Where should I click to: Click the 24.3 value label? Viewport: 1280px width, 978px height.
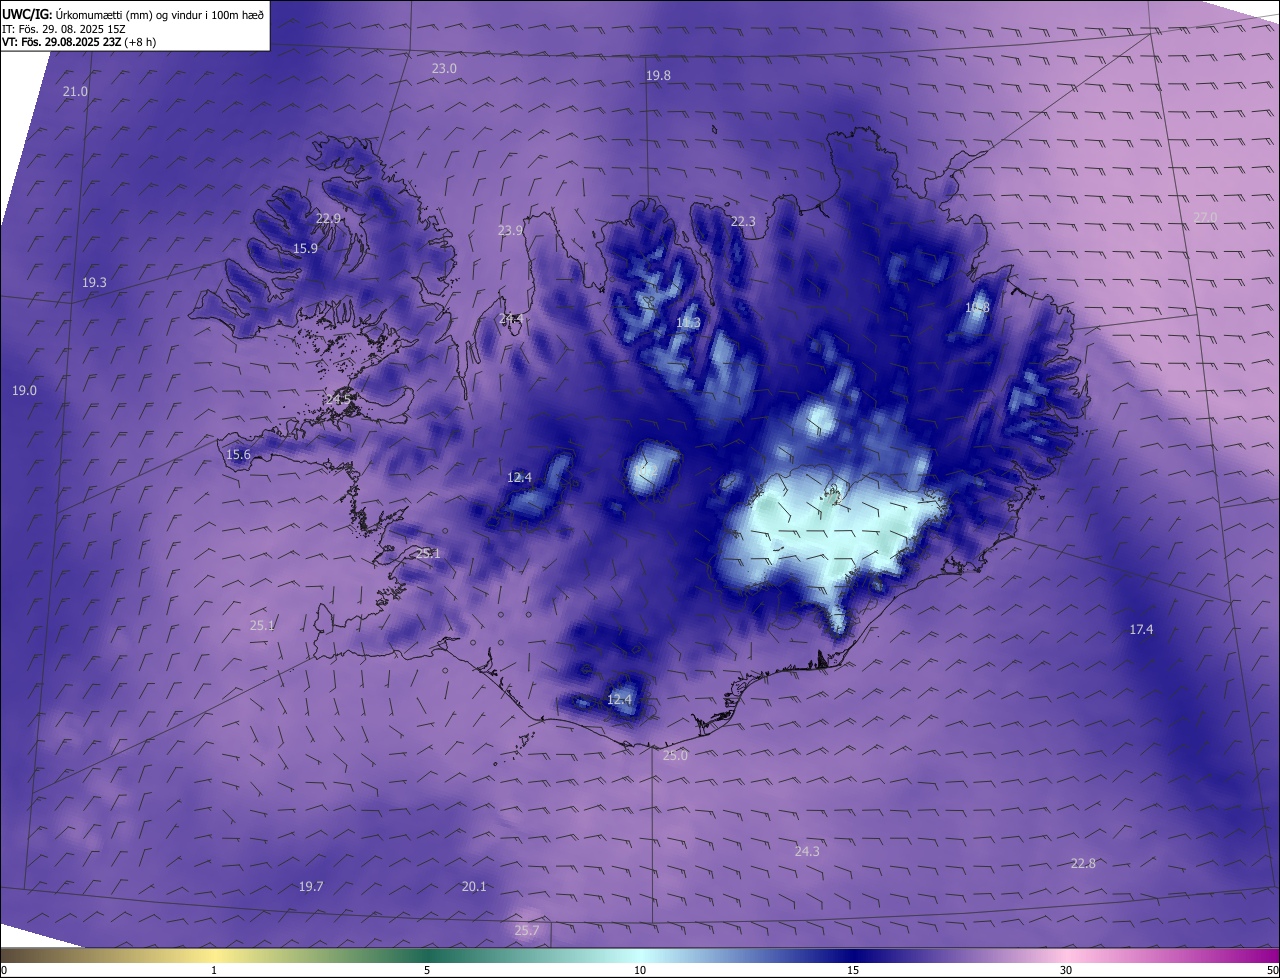(807, 852)
